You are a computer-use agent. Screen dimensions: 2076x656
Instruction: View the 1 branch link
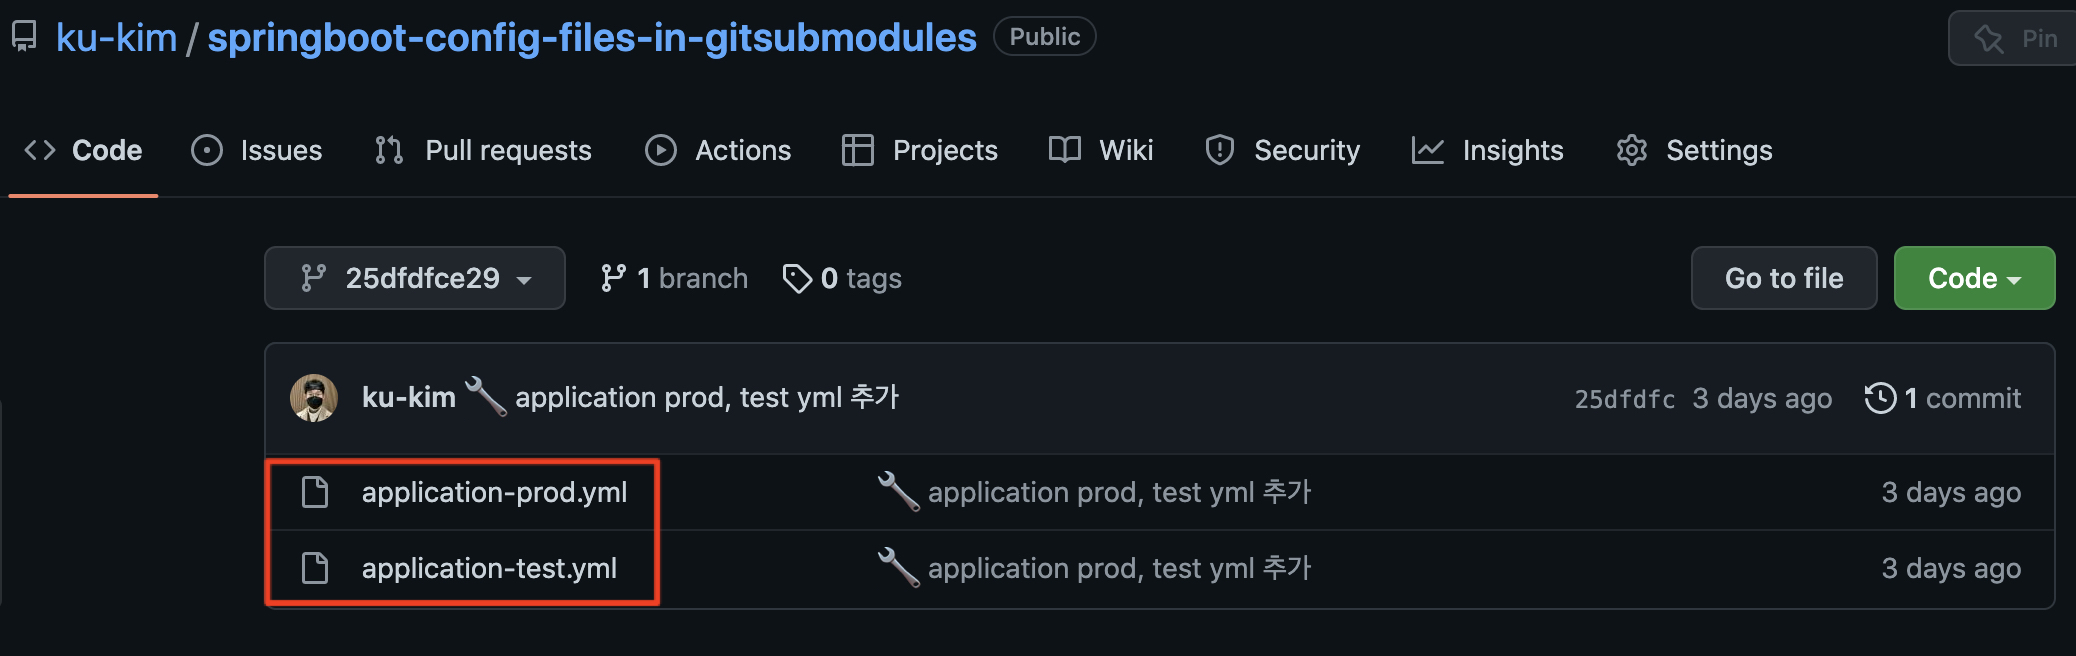pyautogui.click(x=674, y=278)
